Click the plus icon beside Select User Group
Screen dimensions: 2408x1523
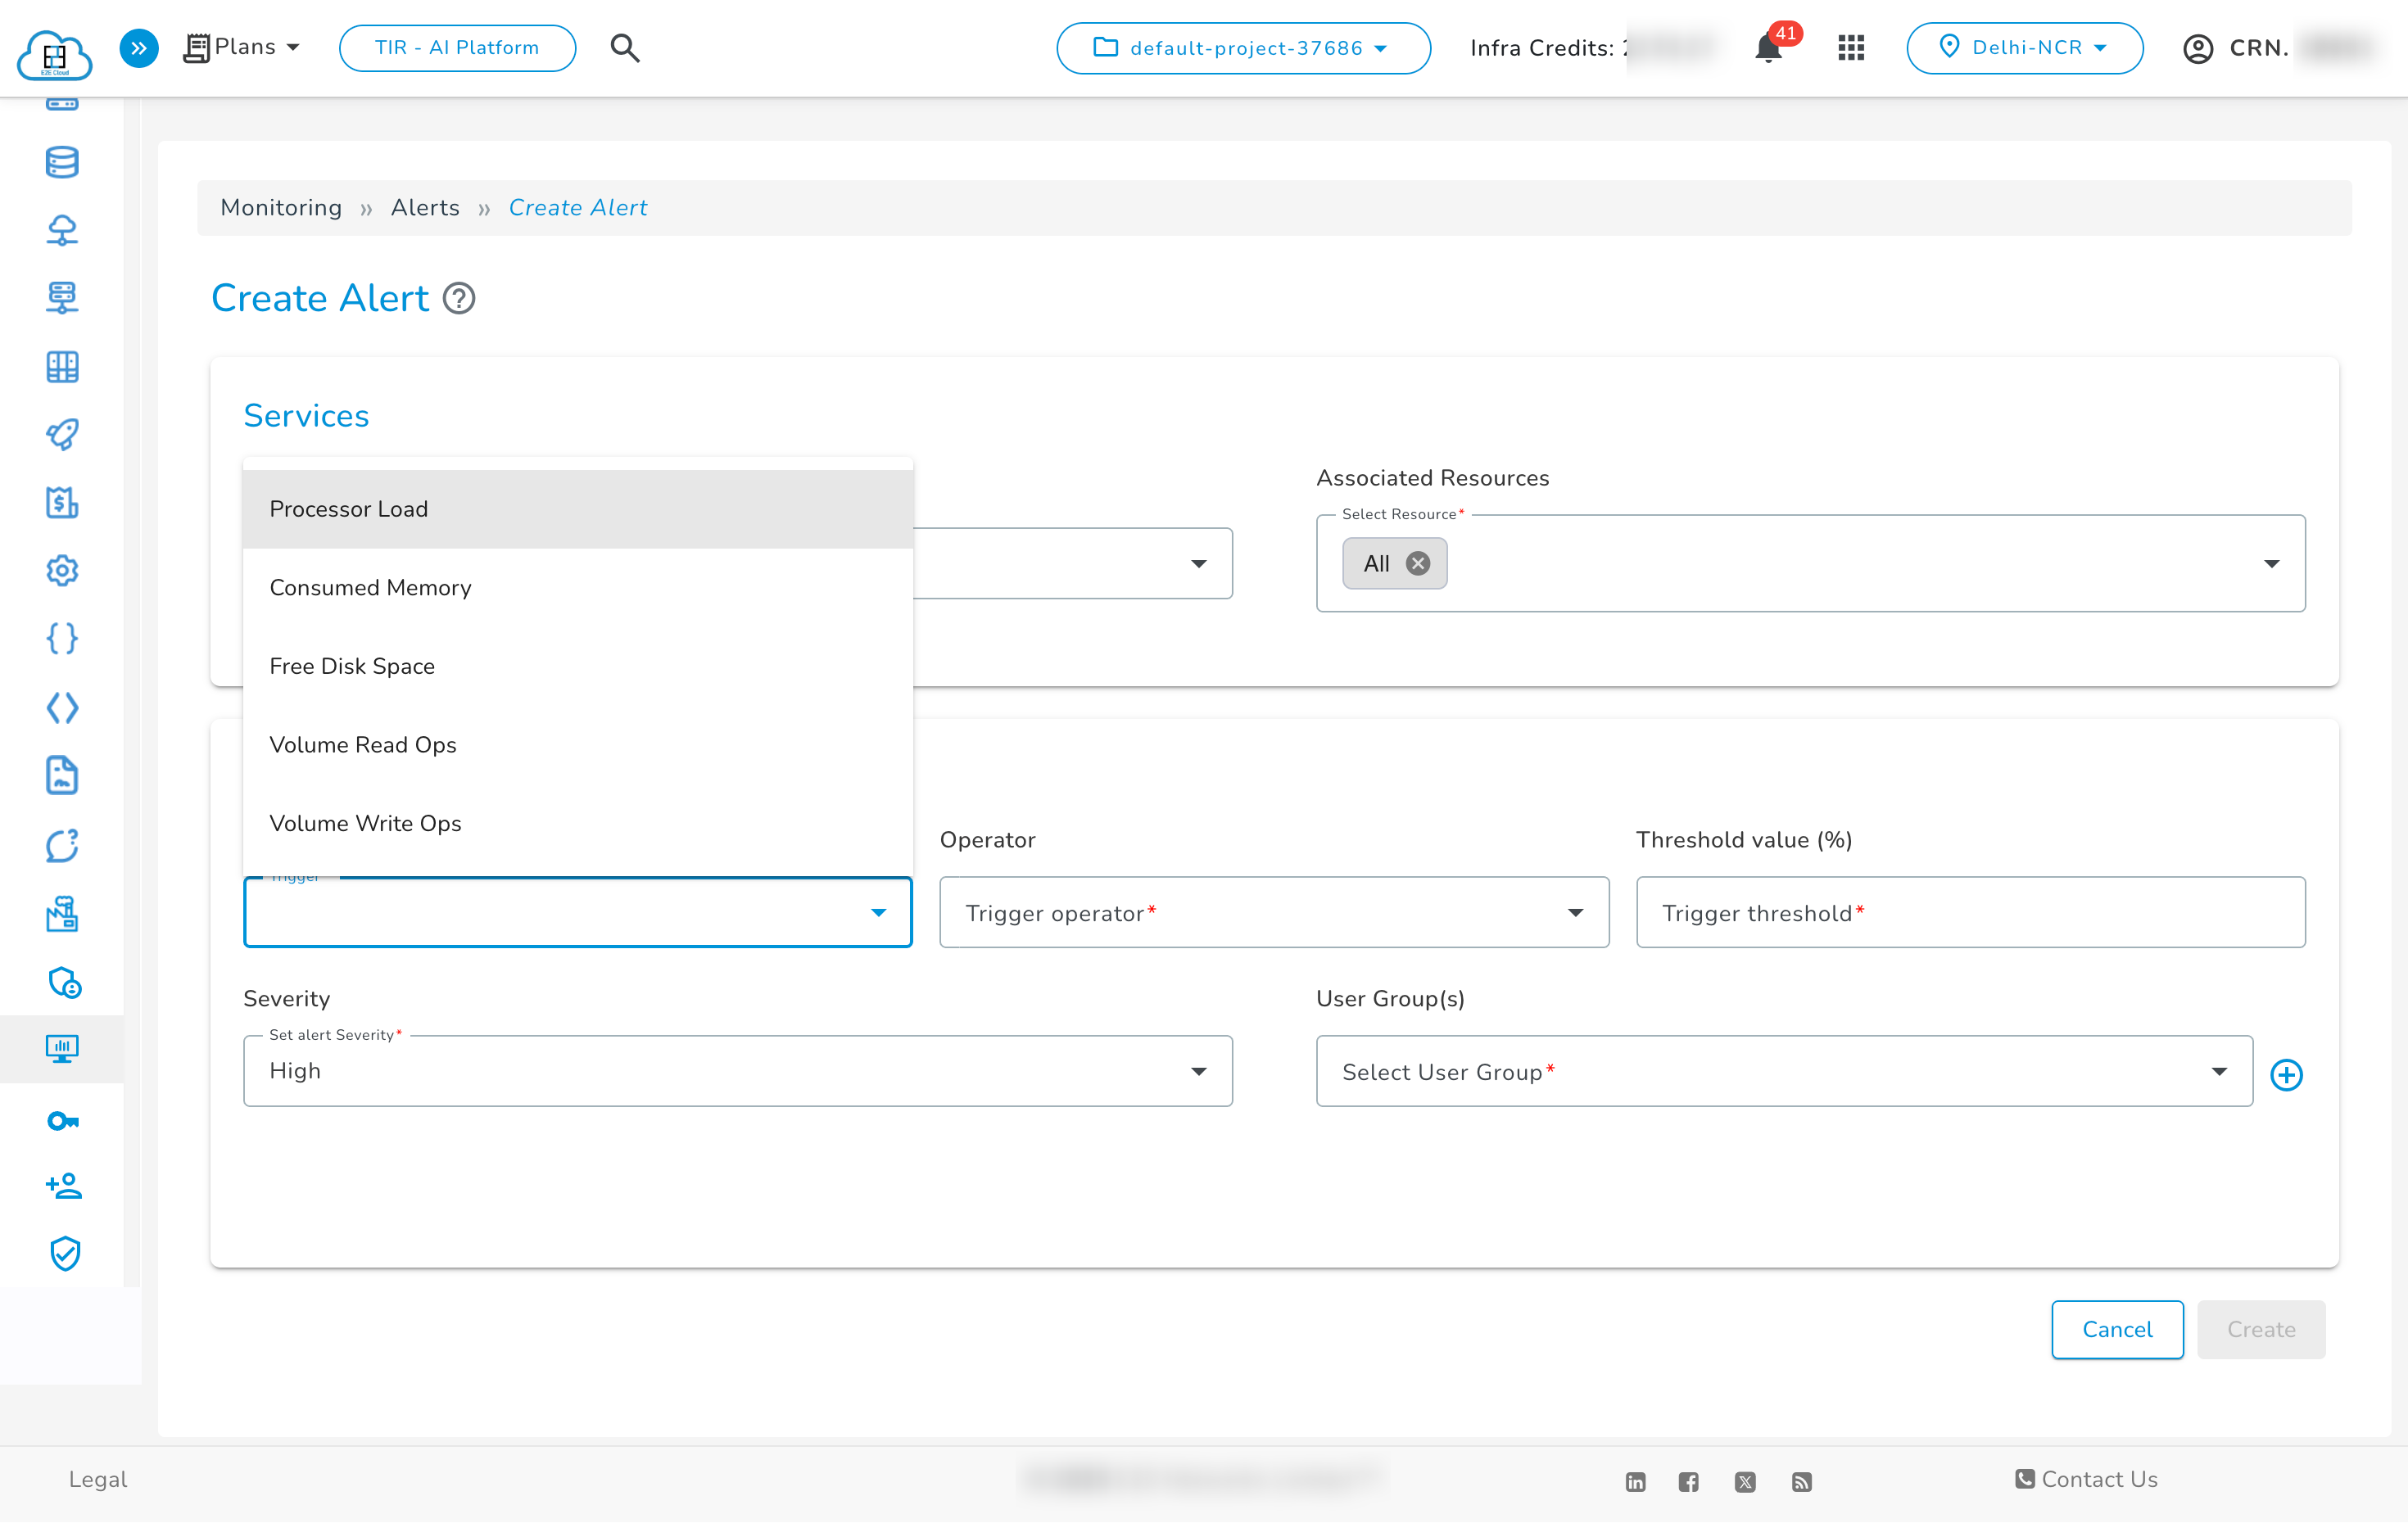coord(2288,1074)
